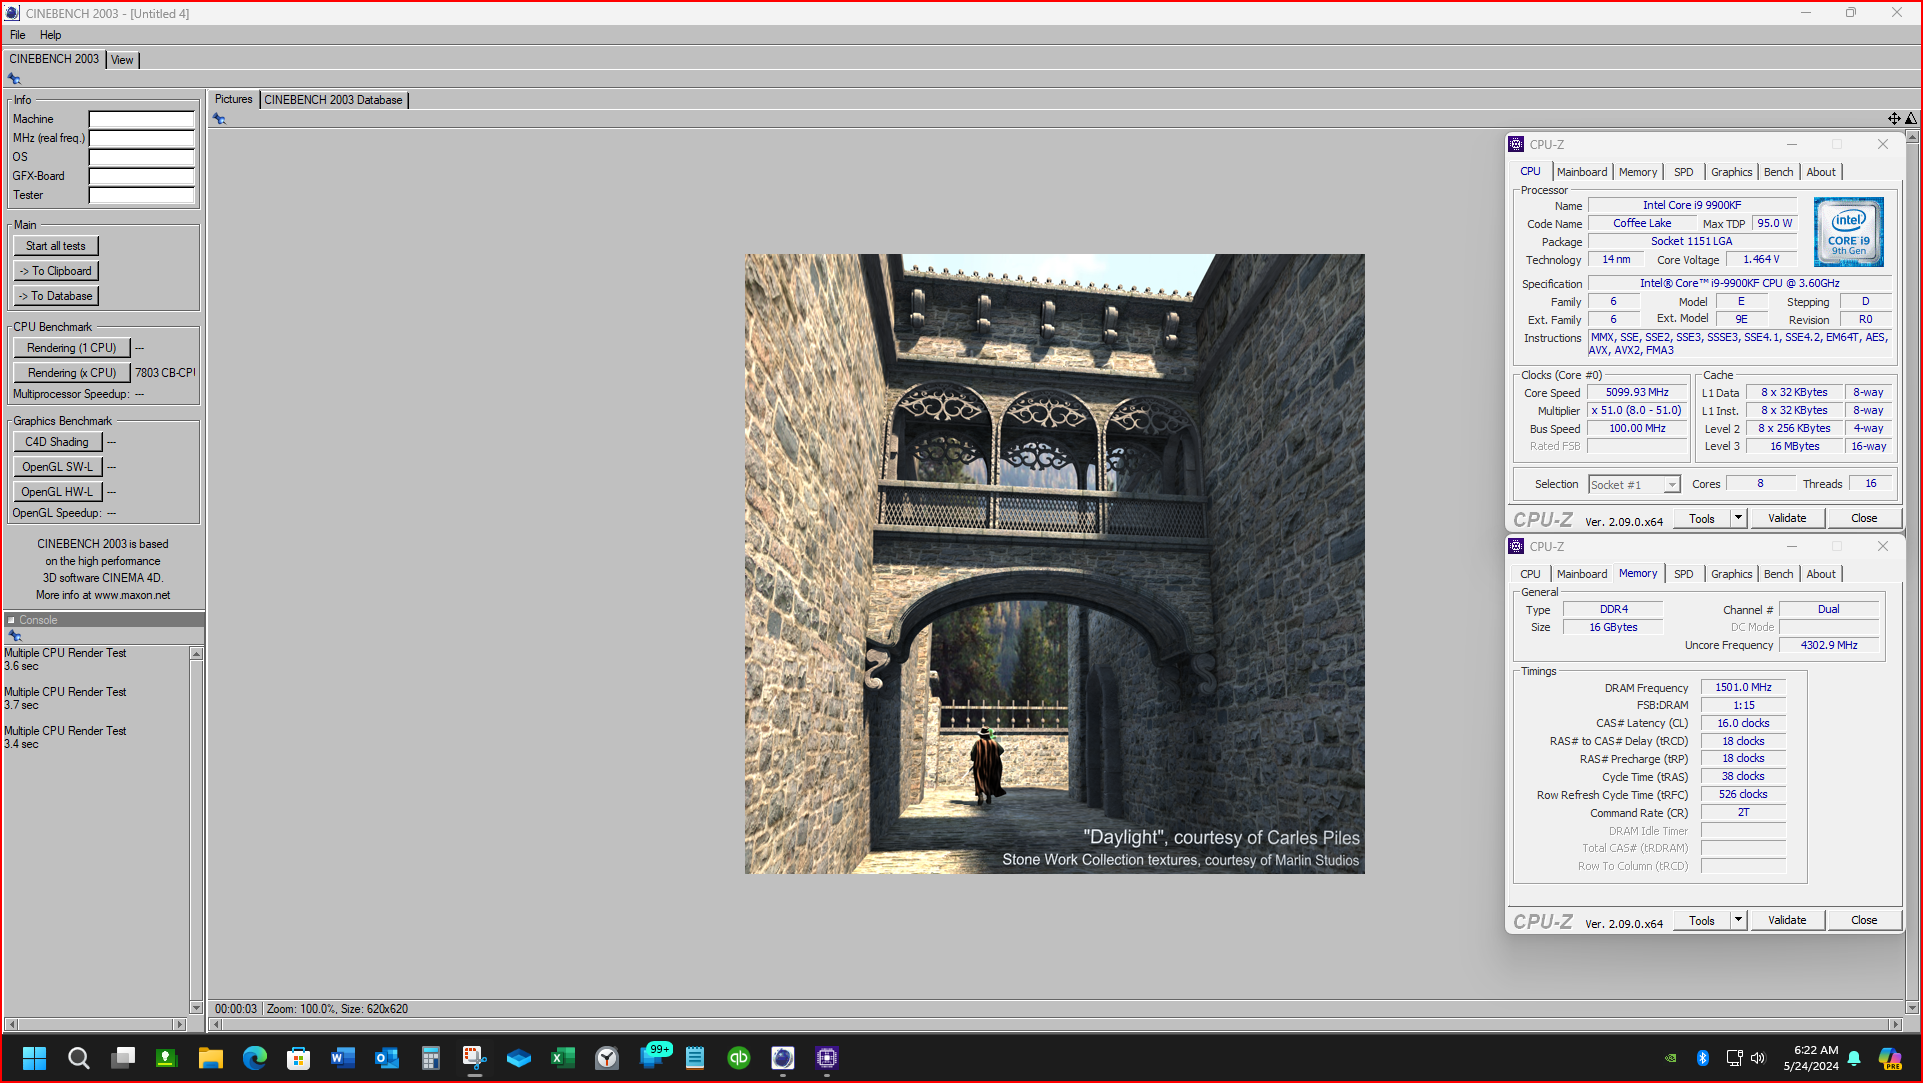Click the Console scrollbar down arrow
1923x1083 pixels.
pyautogui.click(x=196, y=1007)
